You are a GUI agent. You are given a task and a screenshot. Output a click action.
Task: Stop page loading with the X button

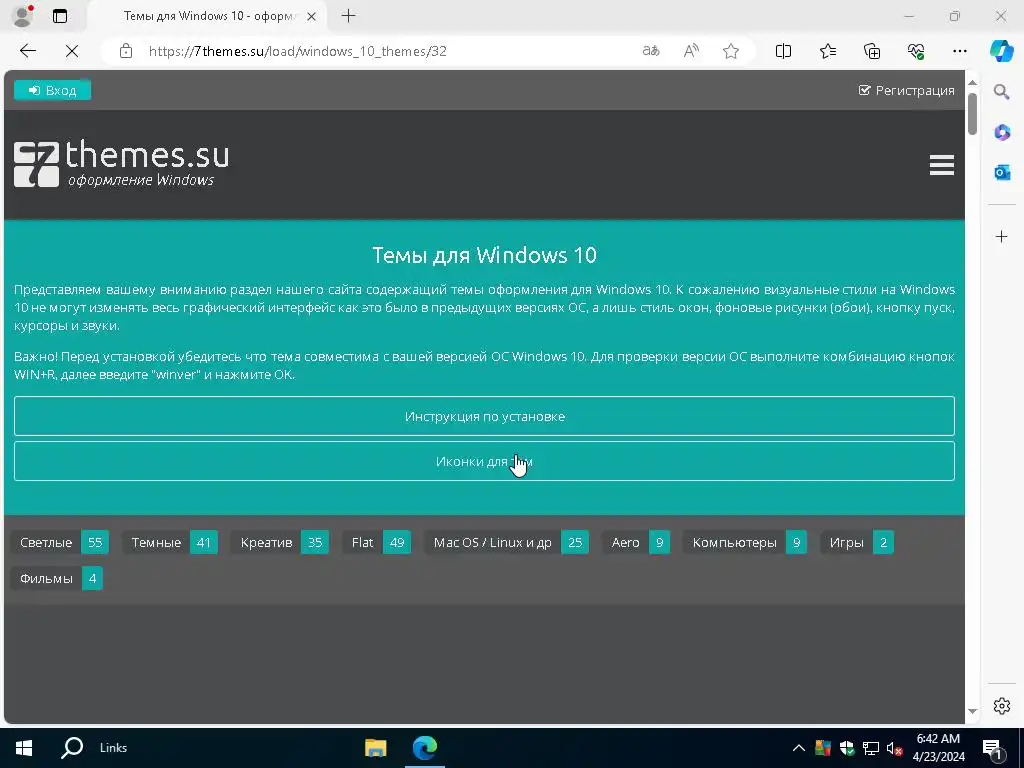coord(72,51)
